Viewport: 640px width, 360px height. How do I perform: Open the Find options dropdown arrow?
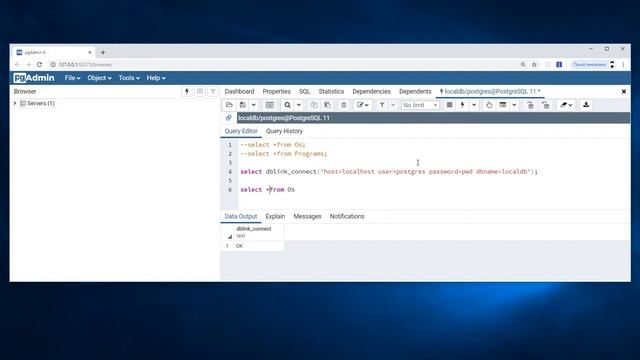[299, 105]
